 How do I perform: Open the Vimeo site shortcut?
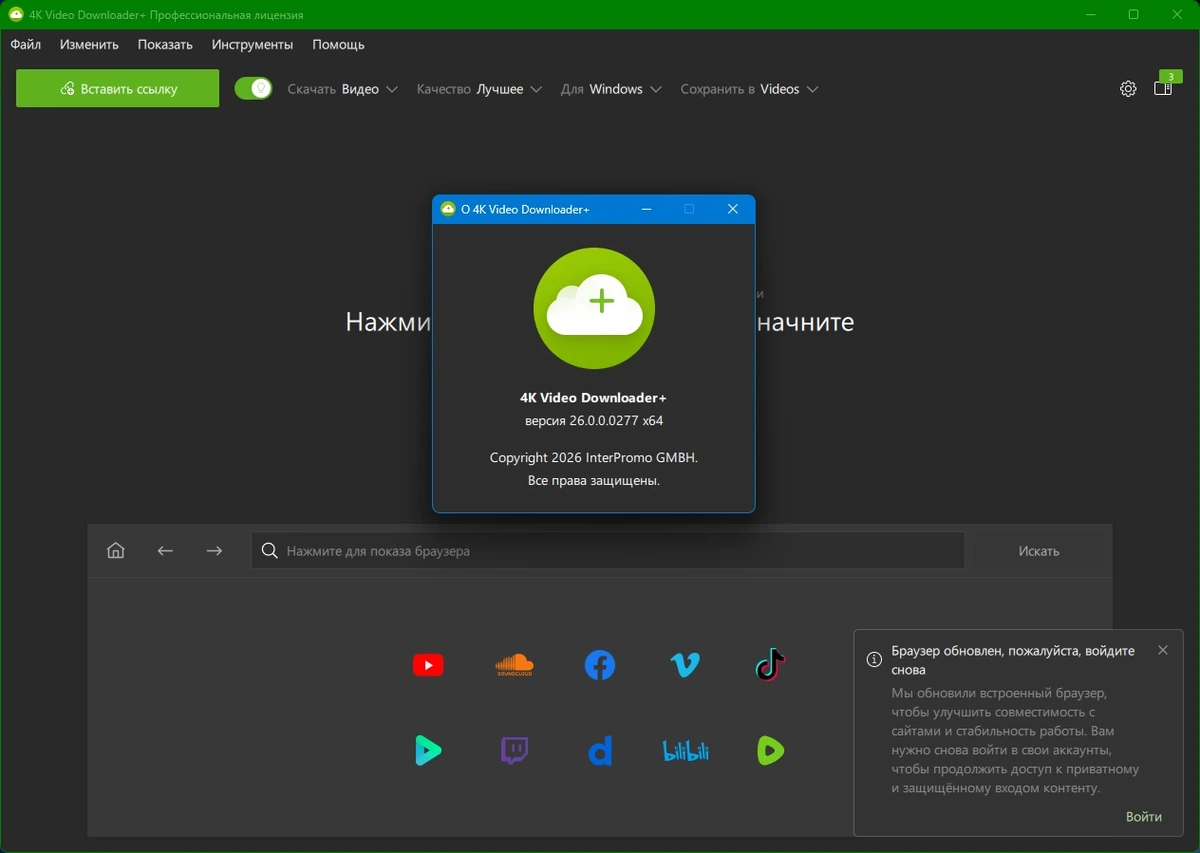coord(685,665)
